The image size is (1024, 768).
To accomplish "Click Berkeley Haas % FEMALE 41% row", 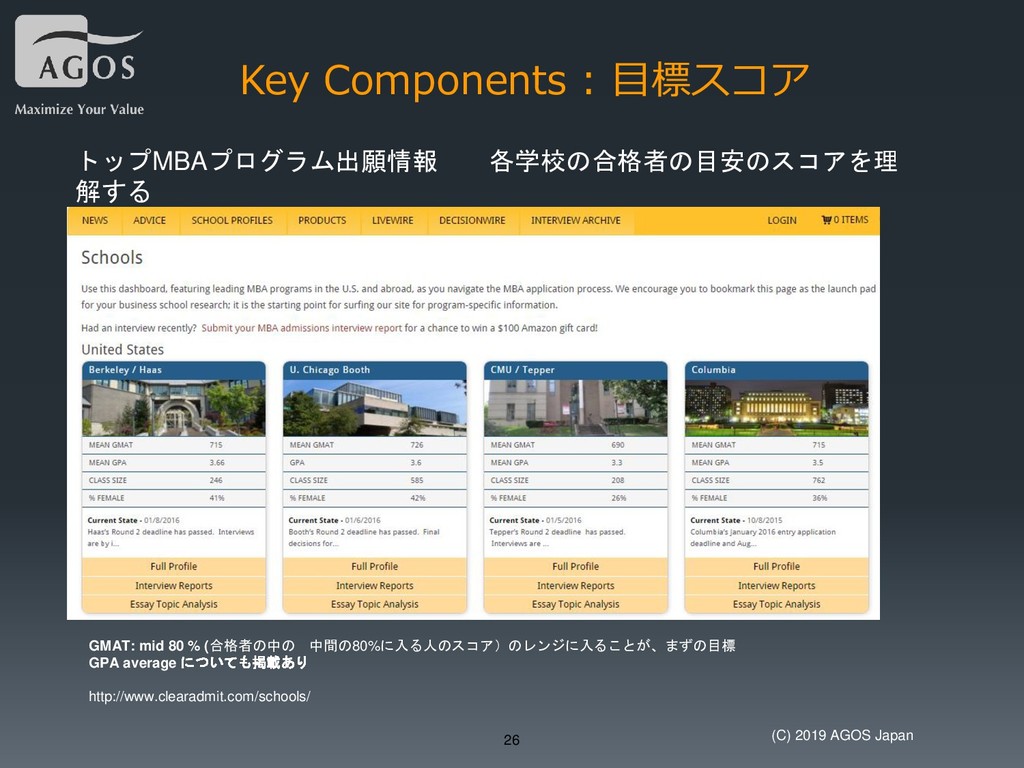I will click(x=174, y=498).
